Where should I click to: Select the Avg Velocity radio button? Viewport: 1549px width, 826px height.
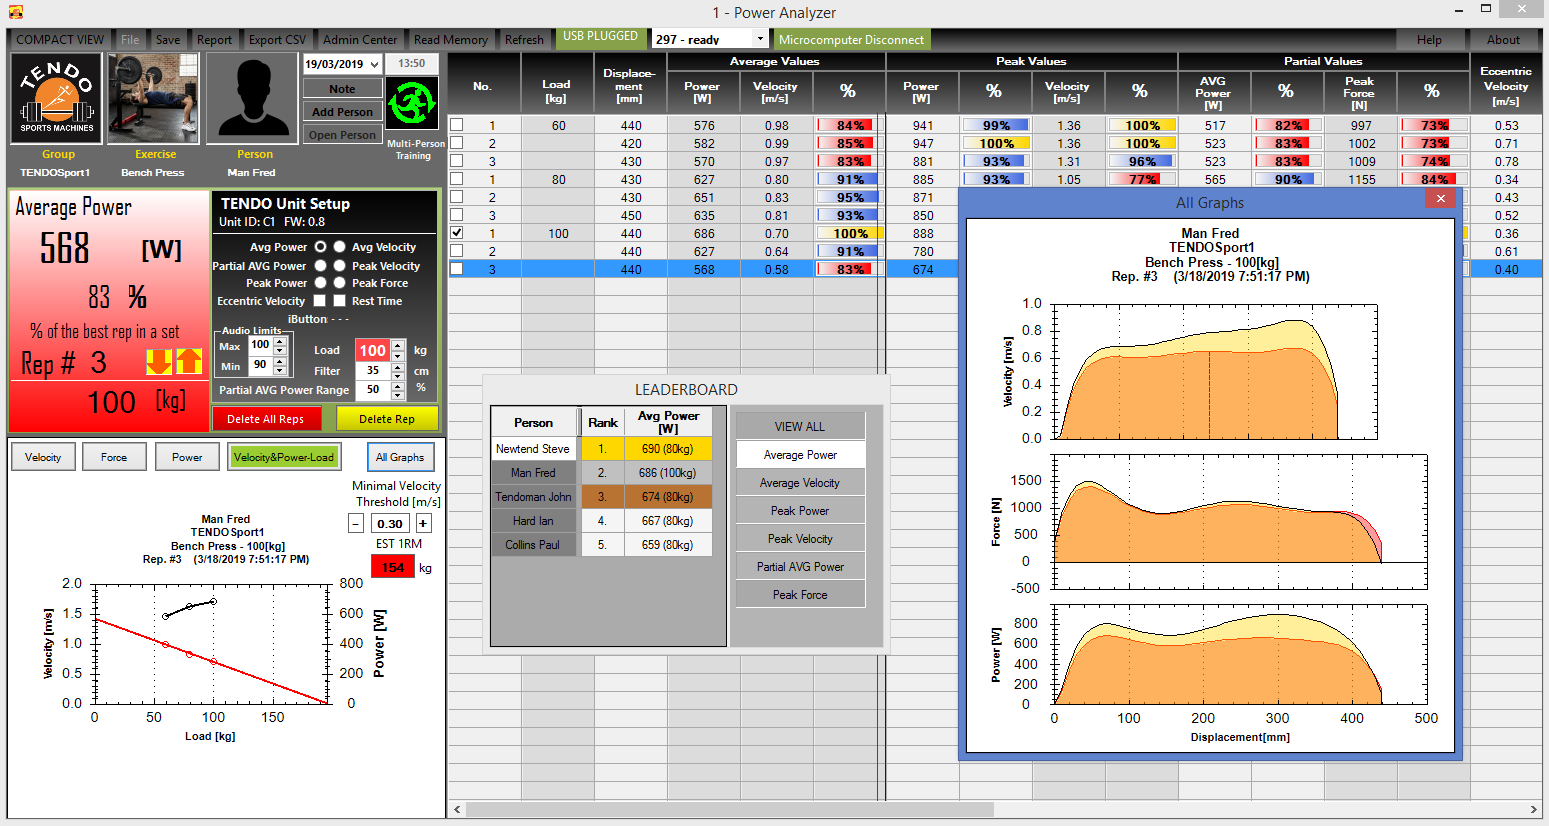(x=340, y=246)
